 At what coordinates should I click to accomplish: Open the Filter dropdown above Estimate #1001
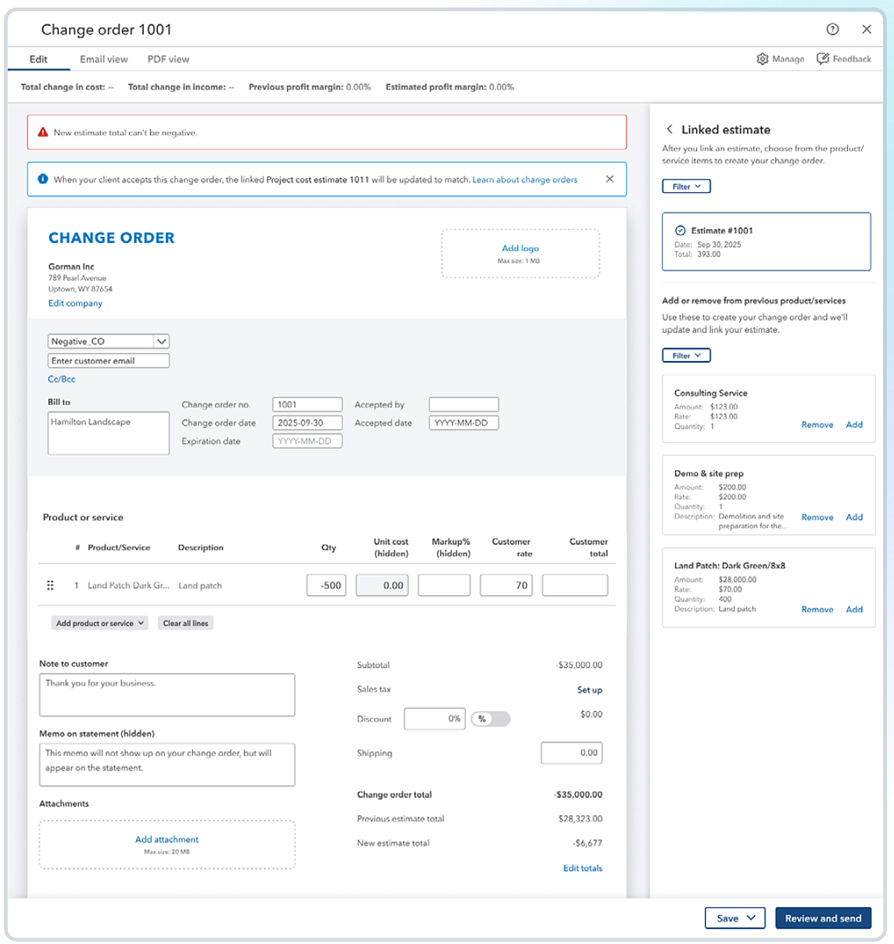click(x=686, y=186)
